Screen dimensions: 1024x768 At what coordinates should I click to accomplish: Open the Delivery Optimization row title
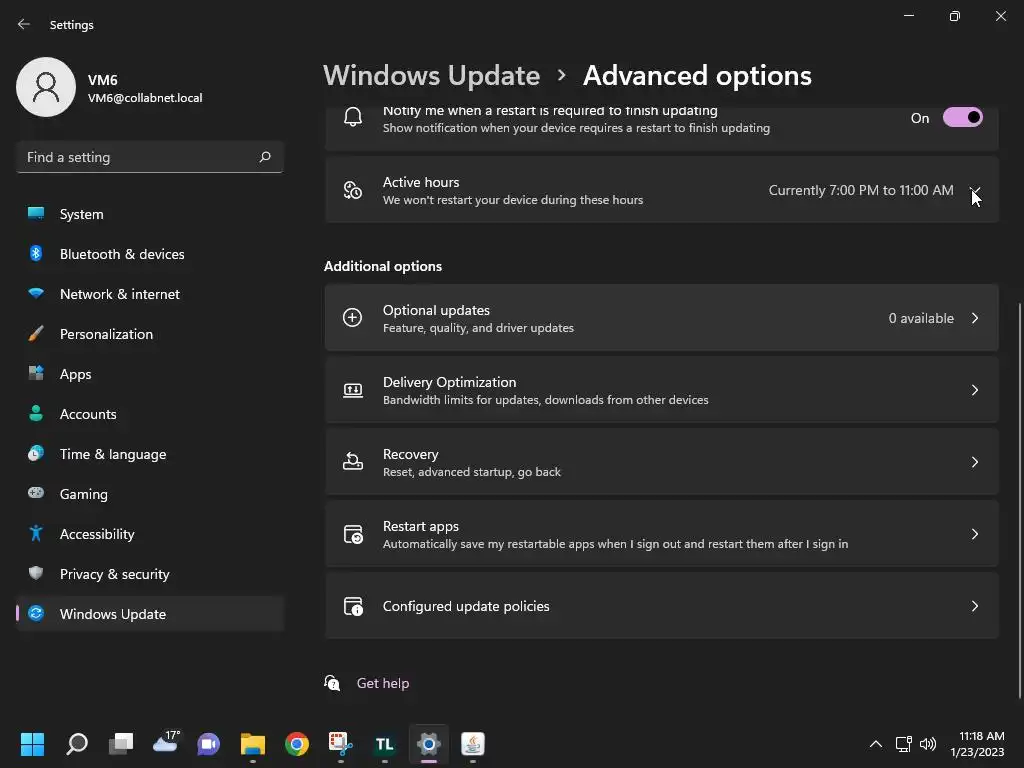pyautogui.click(x=449, y=382)
